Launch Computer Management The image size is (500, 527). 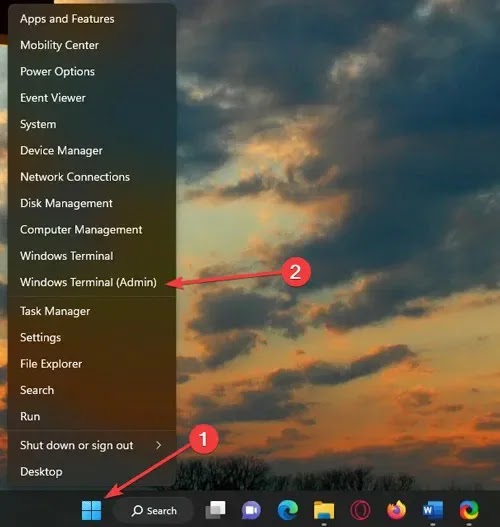click(x=91, y=230)
